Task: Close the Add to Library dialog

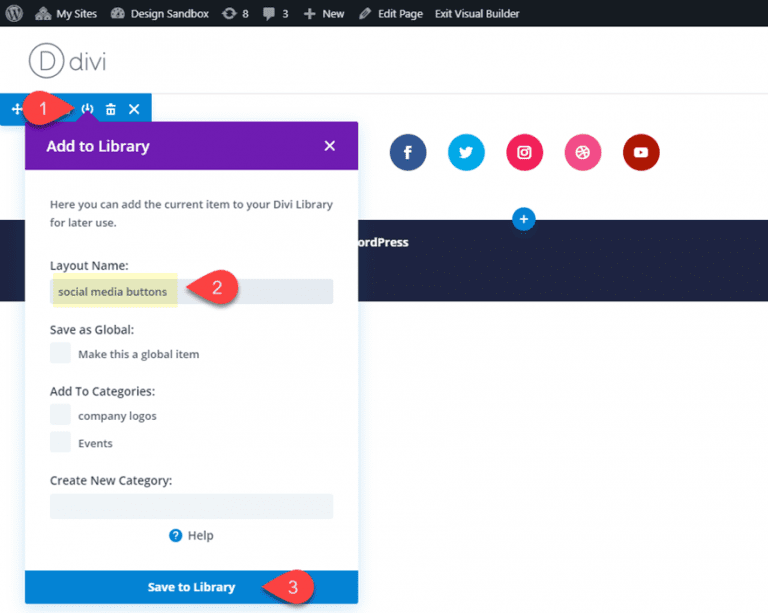Action: 330,146
